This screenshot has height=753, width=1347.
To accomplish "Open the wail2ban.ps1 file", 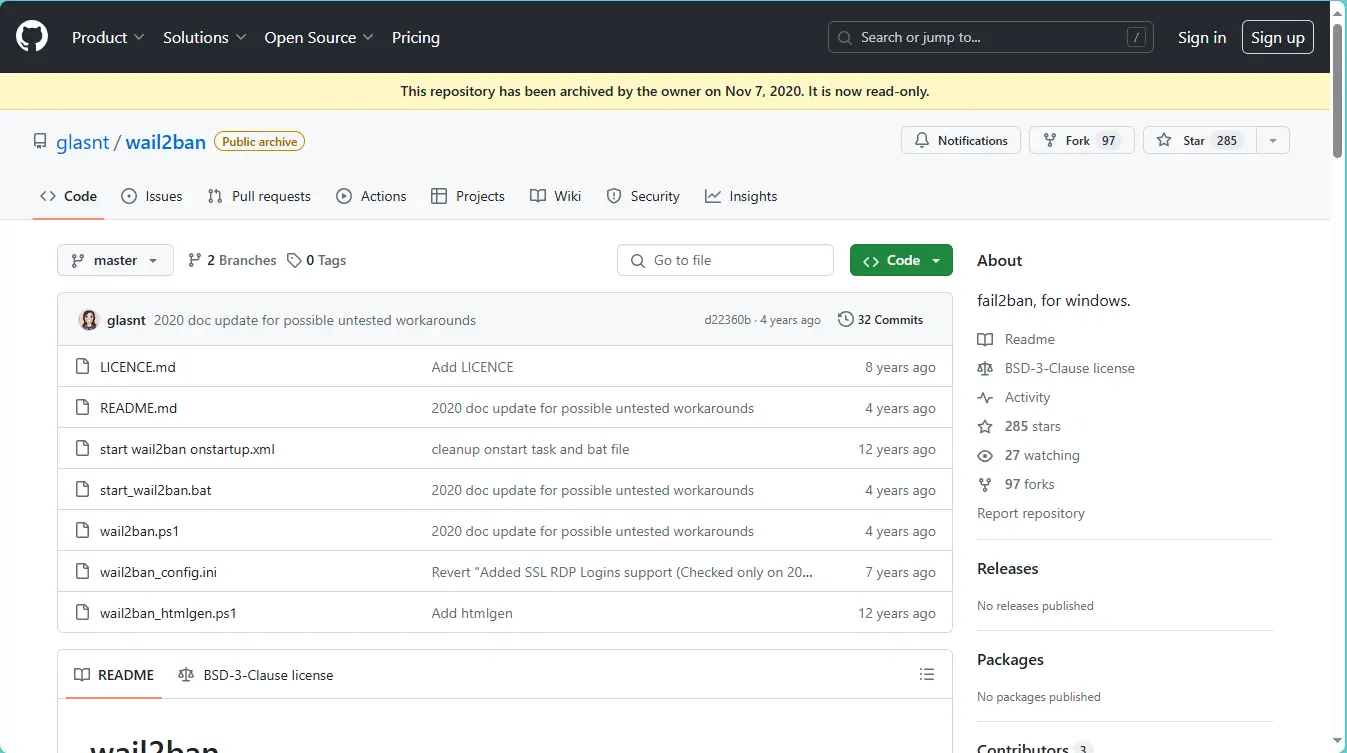I will pos(139,531).
